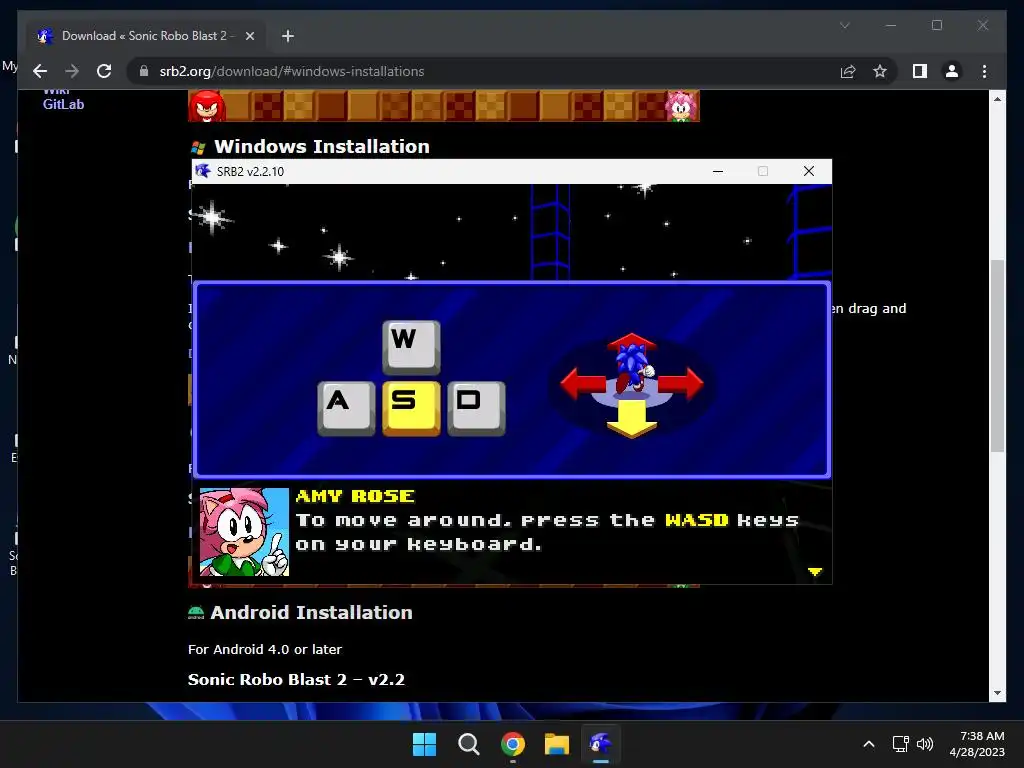Click the W key in the tutorial
1024x768 pixels.
click(411, 346)
